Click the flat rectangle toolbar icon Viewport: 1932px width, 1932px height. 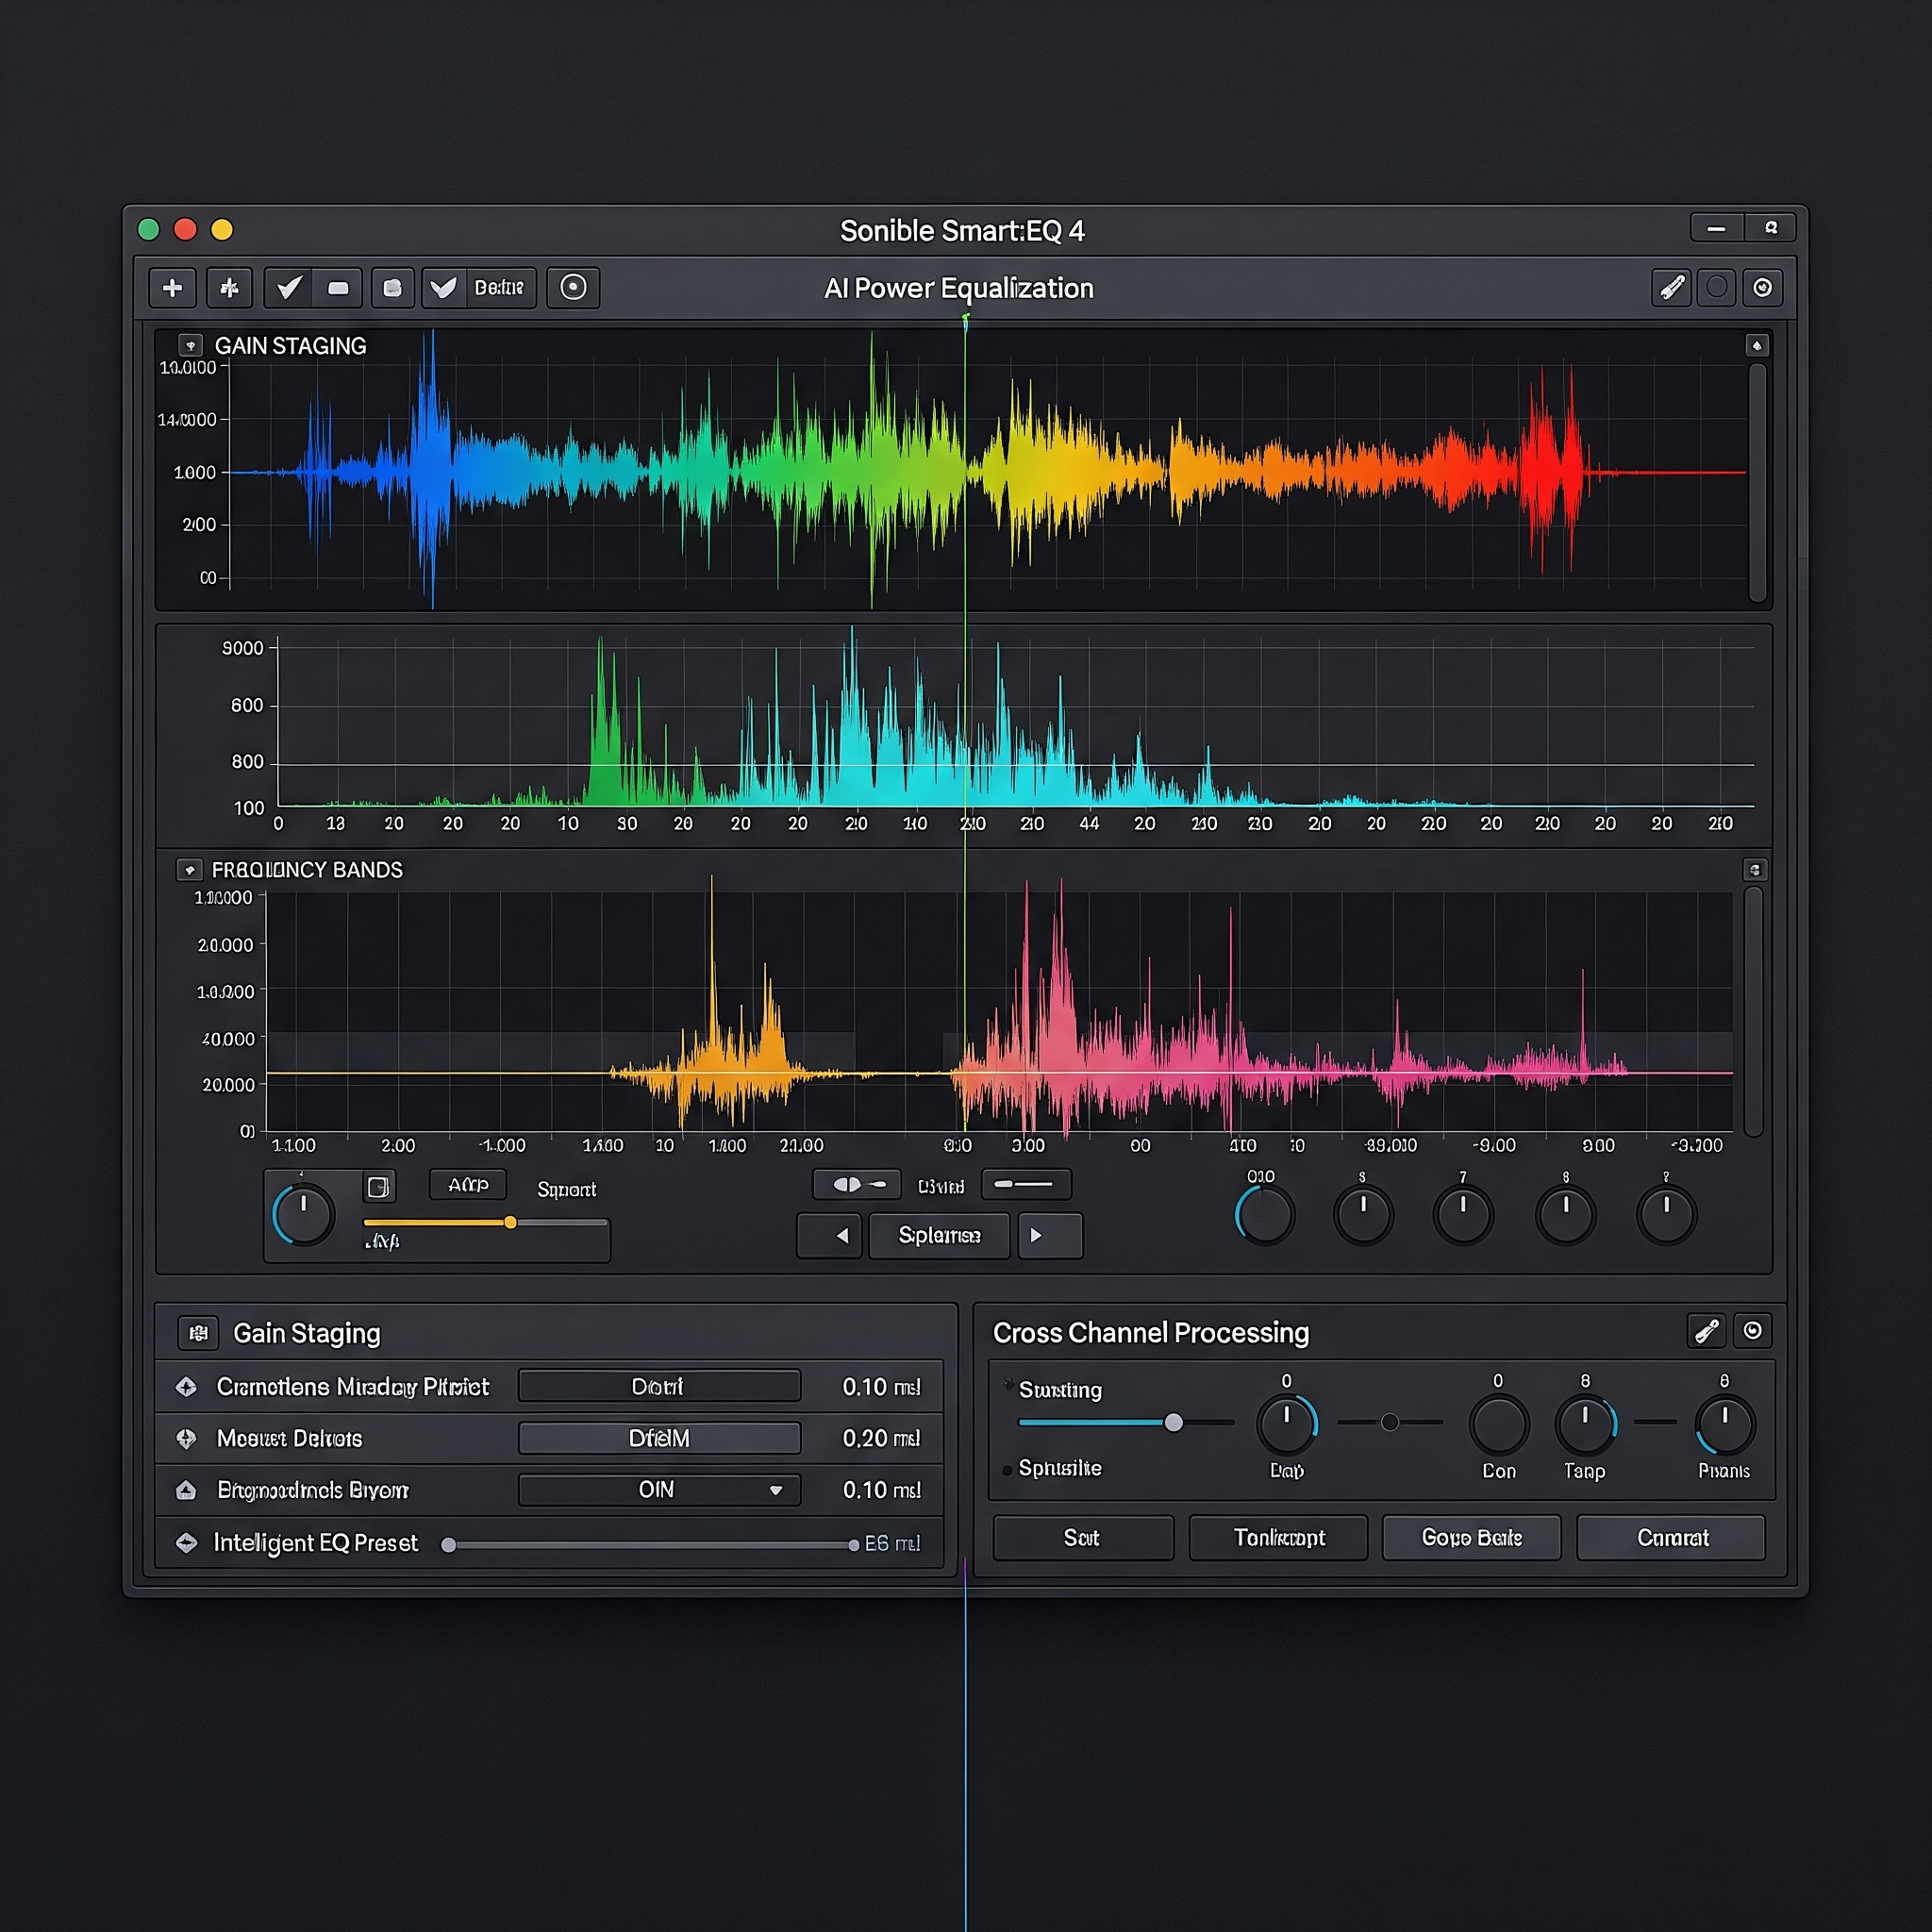[338, 288]
